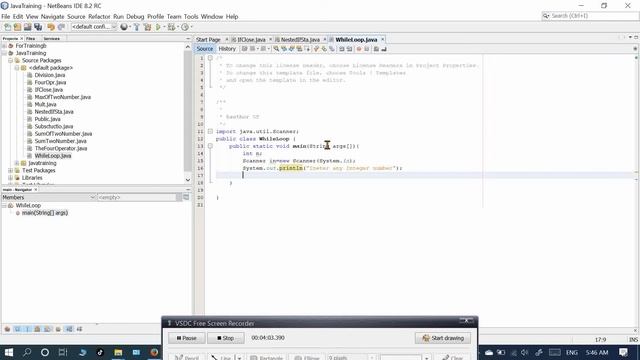Open the default config dropdown

pyautogui.click(x=94, y=27)
